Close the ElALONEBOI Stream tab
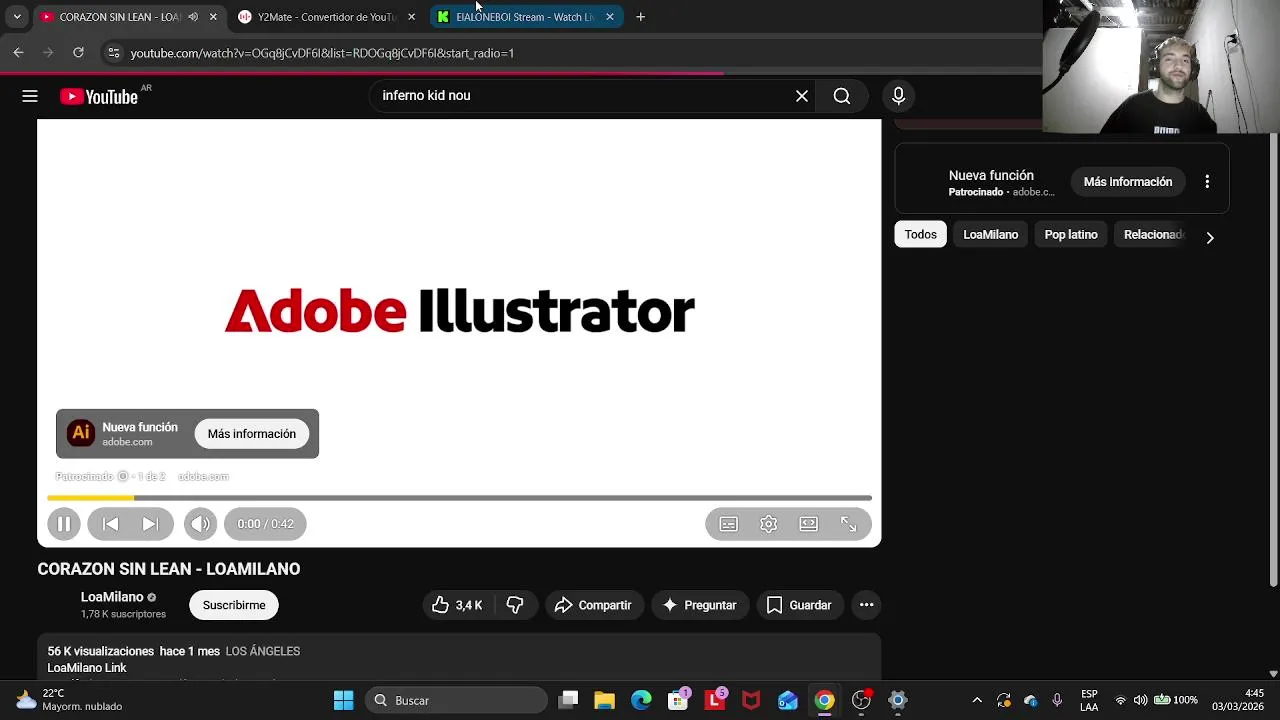 click(x=610, y=17)
